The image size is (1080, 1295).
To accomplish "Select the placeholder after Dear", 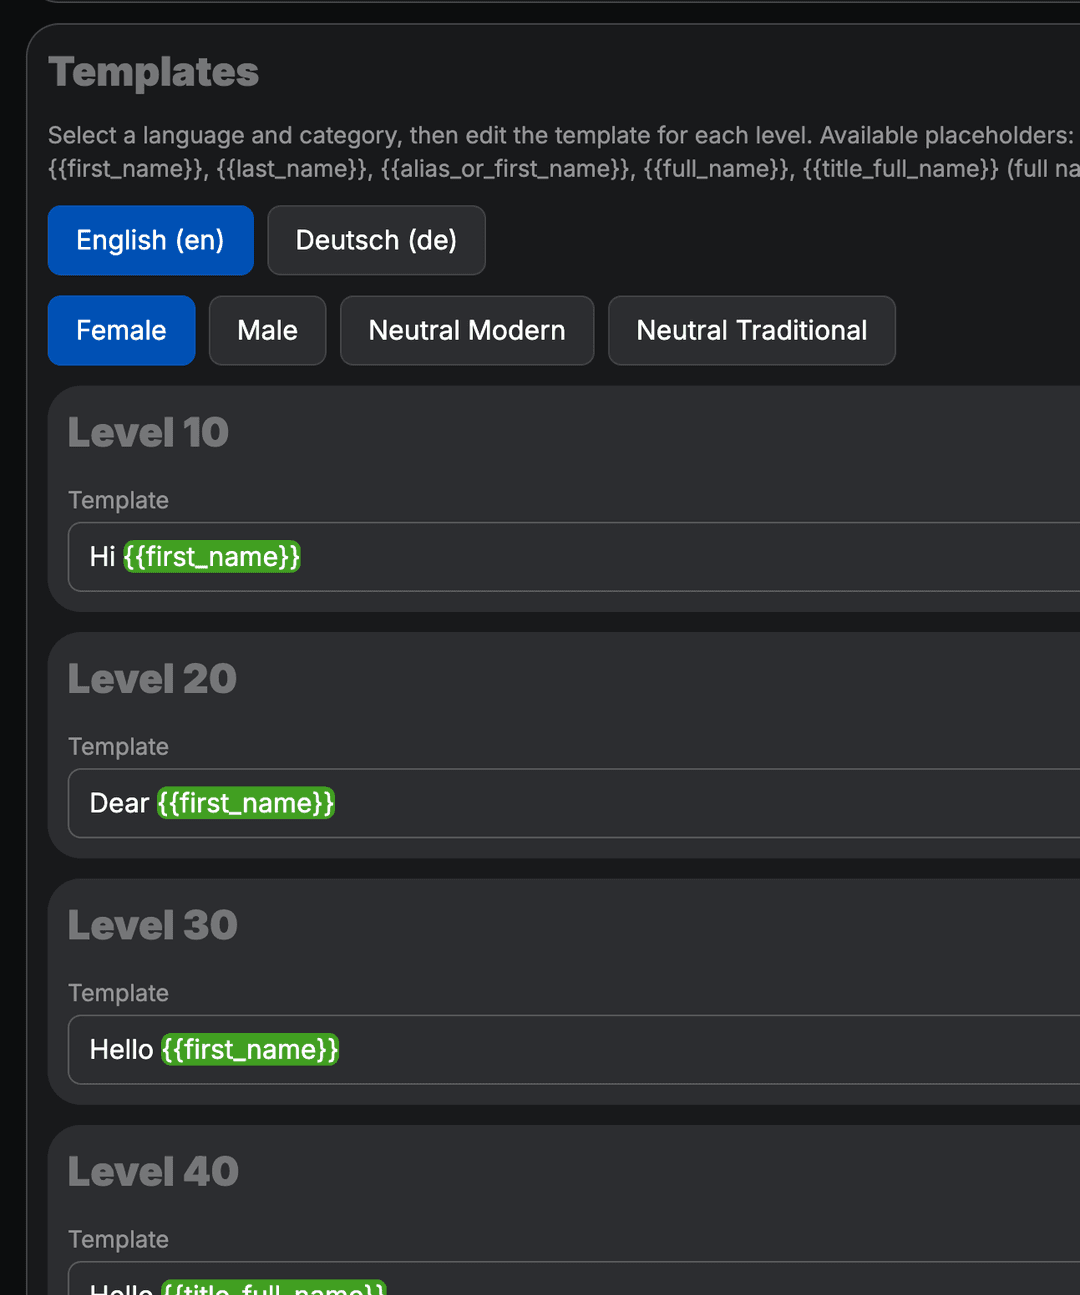I will 246,803.
